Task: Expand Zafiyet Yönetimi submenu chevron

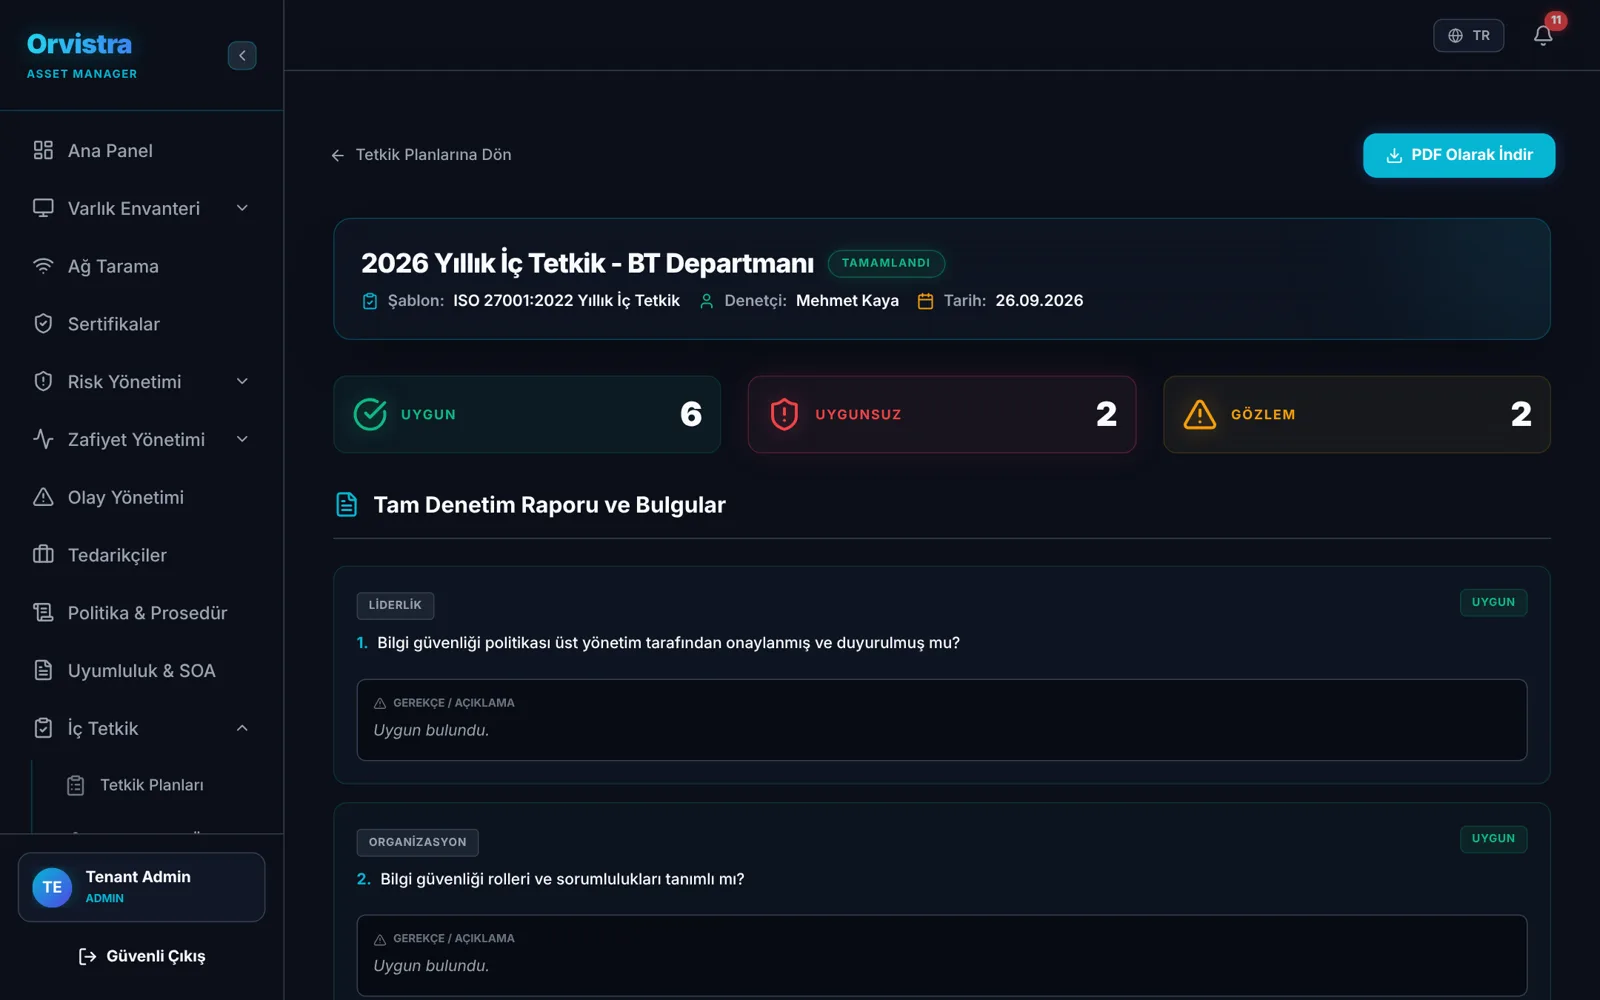Action: click(242, 439)
